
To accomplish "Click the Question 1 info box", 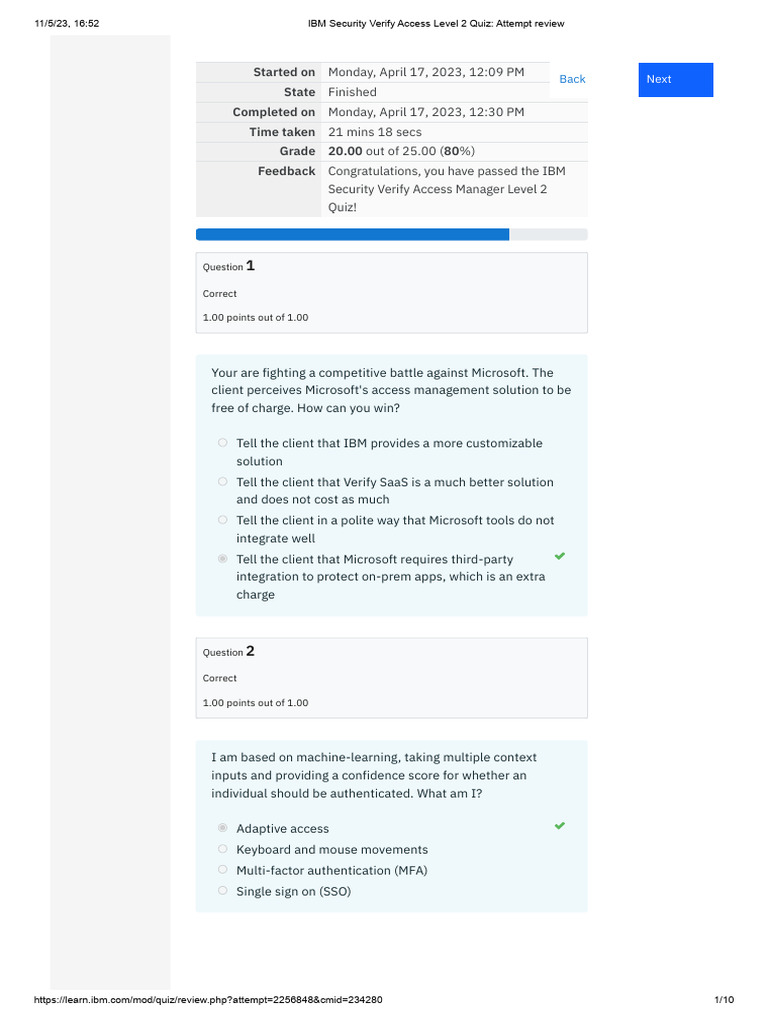I will [391, 292].
